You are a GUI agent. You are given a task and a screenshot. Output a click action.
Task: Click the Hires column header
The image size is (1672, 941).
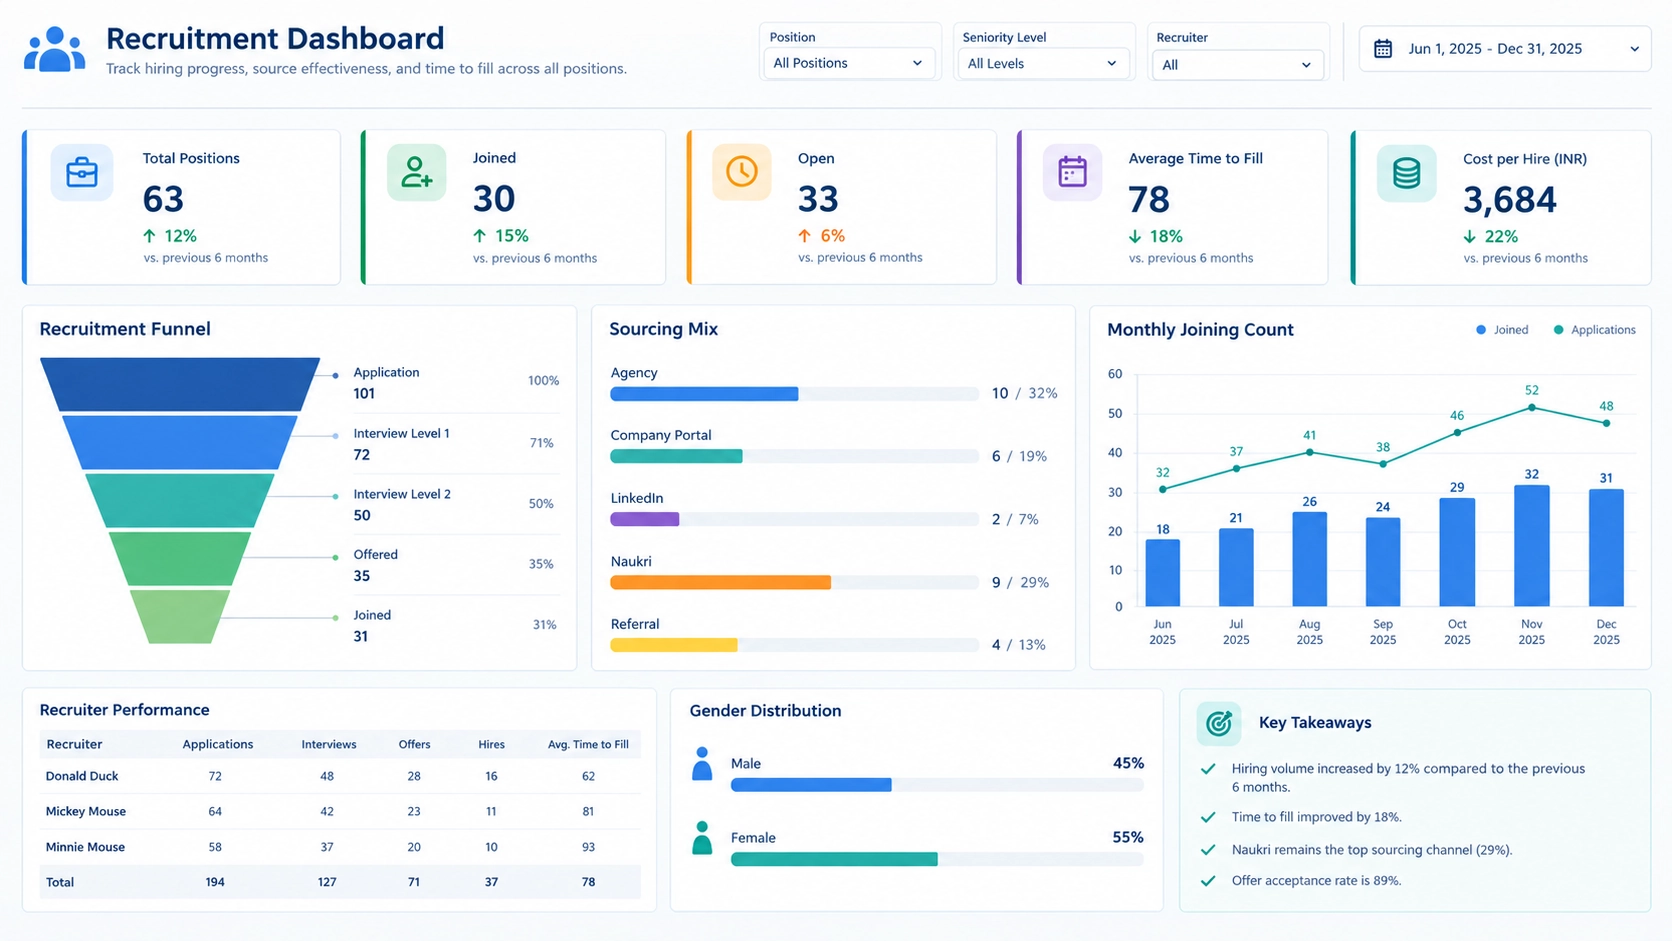click(491, 744)
